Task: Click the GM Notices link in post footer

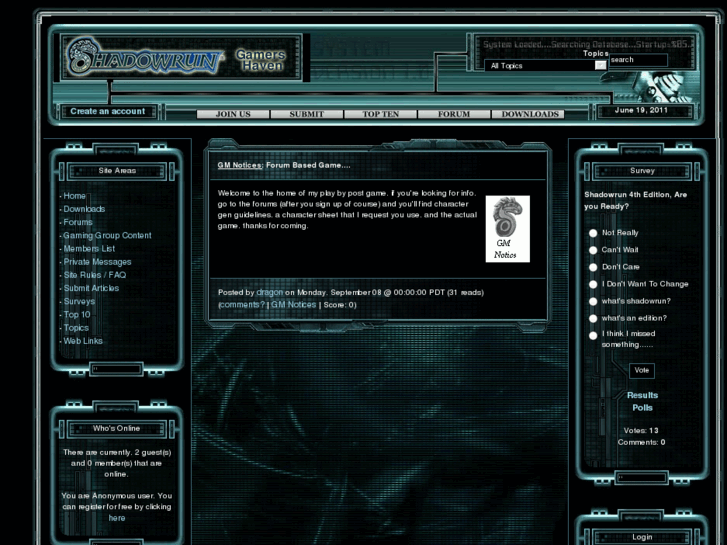Action: [293, 305]
